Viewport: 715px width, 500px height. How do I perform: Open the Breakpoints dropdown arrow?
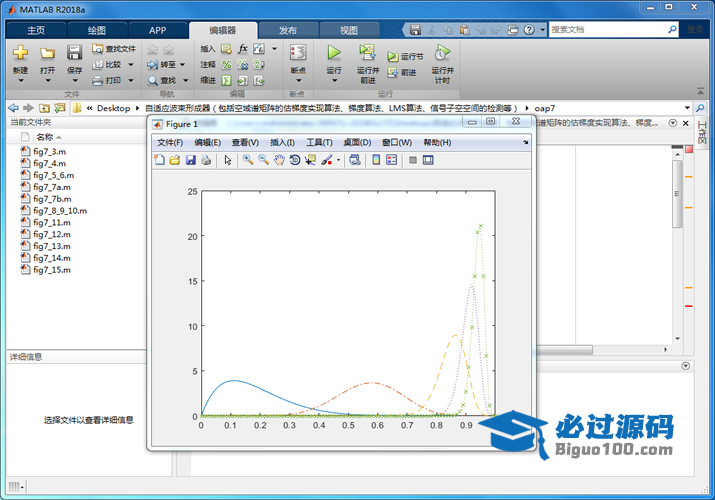pos(299,81)
